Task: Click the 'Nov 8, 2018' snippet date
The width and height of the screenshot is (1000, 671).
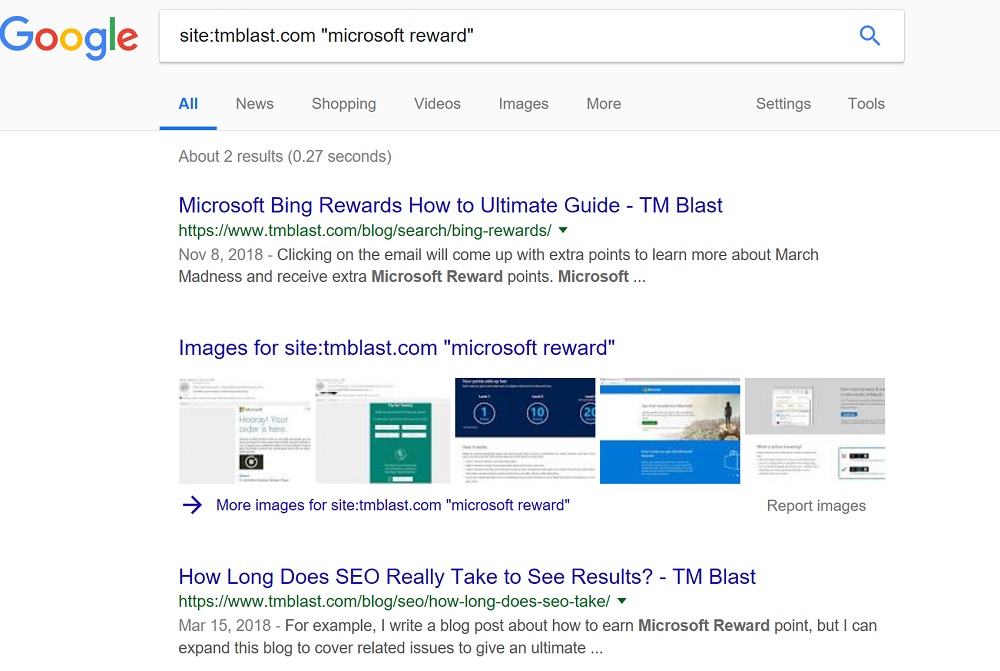Action: [221, 255]
